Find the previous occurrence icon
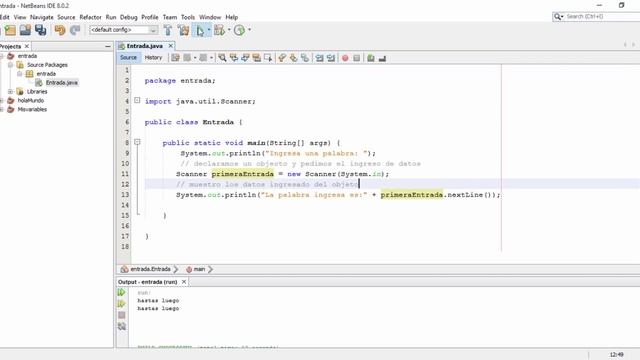Image resolution: width=640 pixels, height=360 pixels. click(x=233, y=58)
